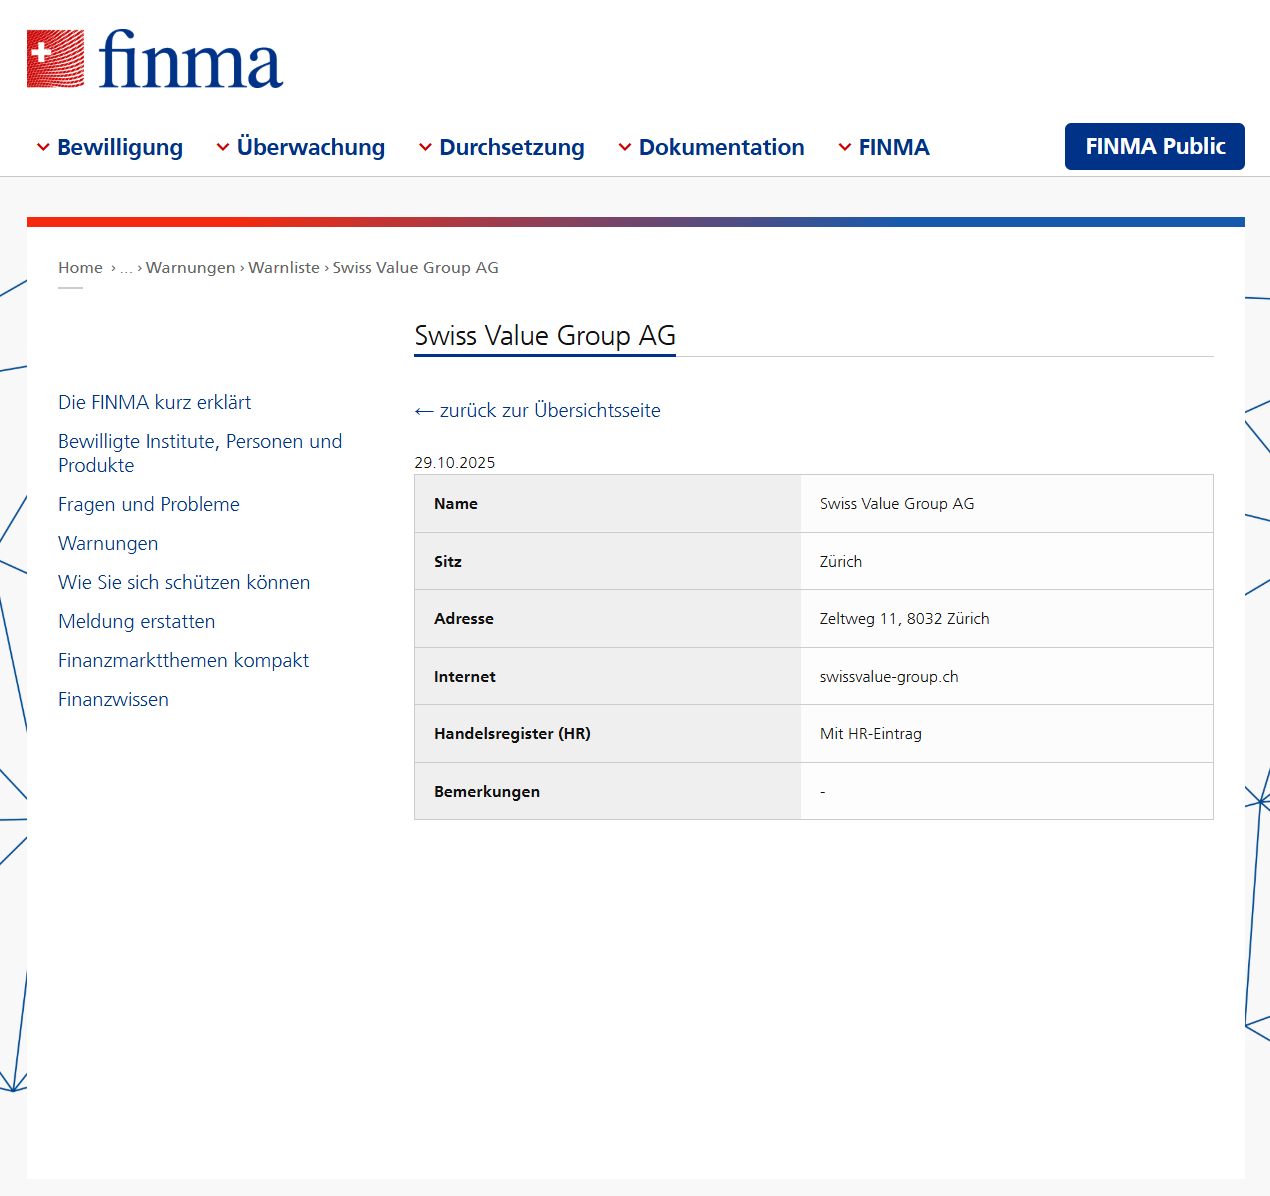
Task: Open Finanzmarktthemen kompakt sidebar link
Action: 183,660
